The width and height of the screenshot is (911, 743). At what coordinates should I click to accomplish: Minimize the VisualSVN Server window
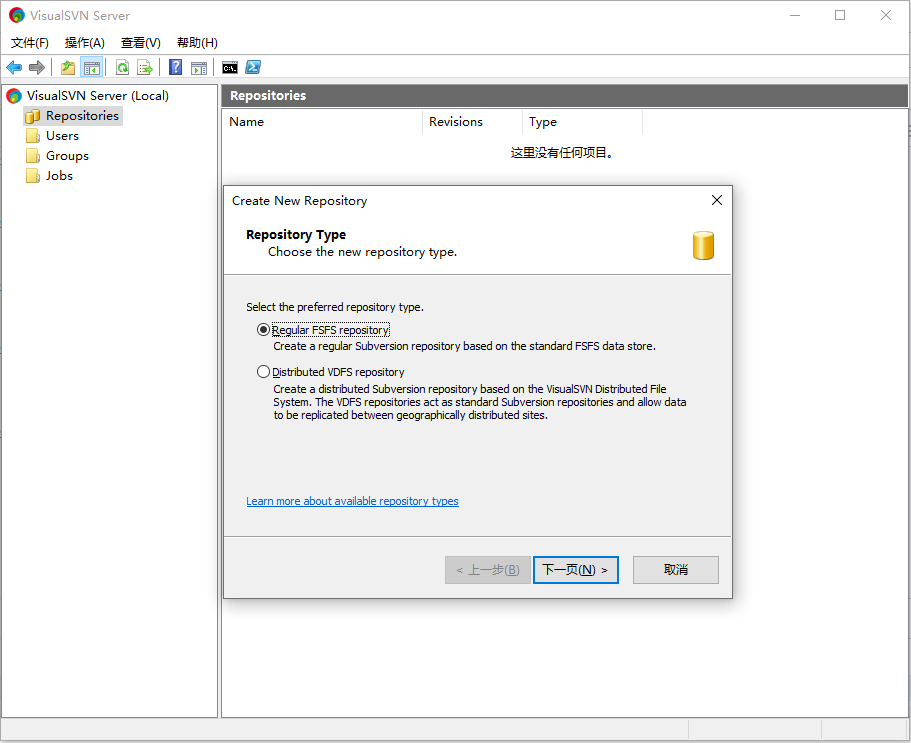(795, 15)
